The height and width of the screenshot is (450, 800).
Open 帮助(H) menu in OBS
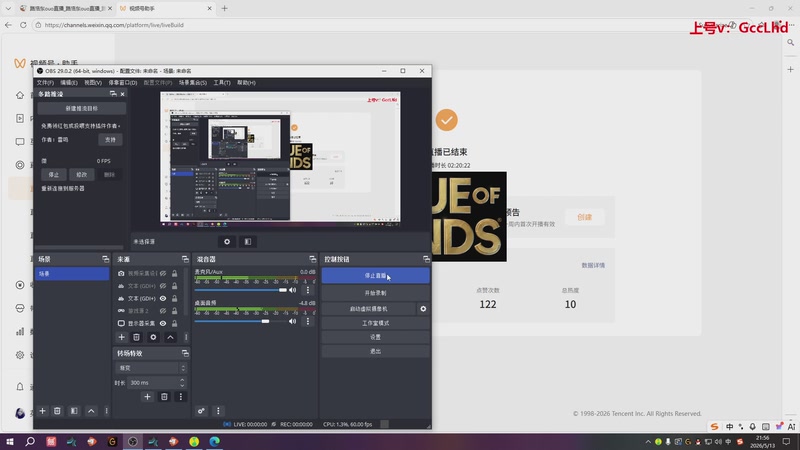click(246, 83)
